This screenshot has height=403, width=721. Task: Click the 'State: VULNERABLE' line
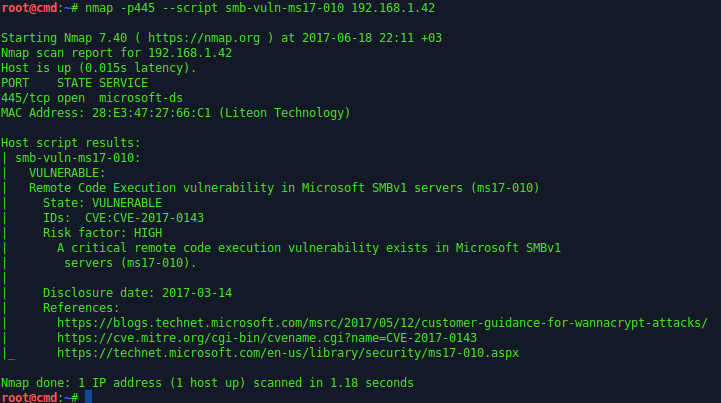coord(102,203)
